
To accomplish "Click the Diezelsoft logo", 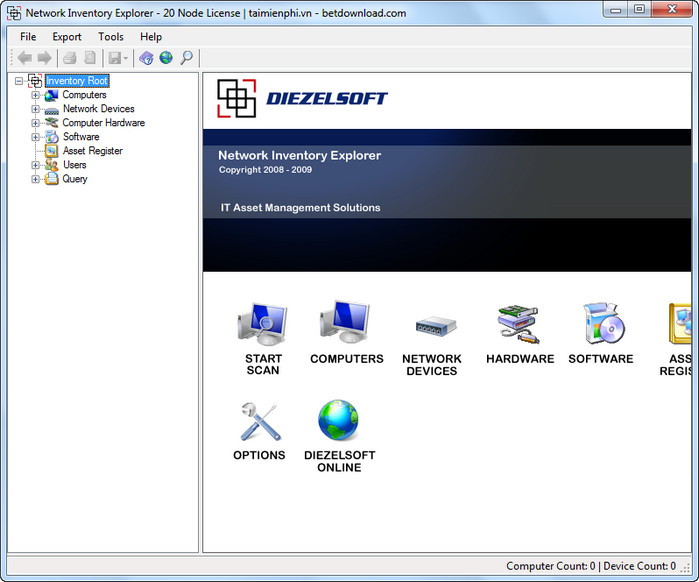I will (302, 98).
